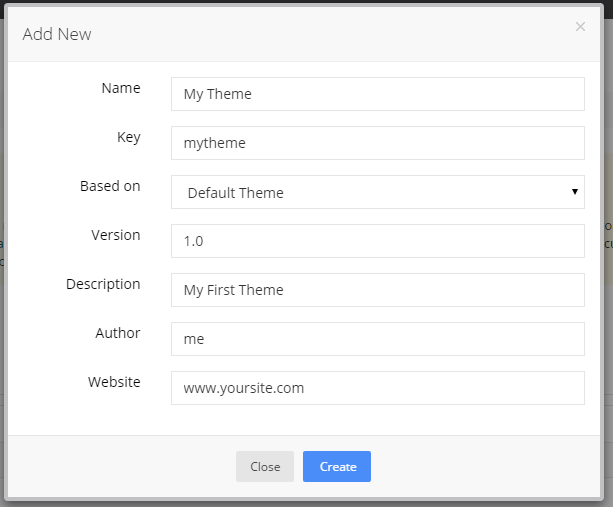
Task: Click the Based on label
Action: [110, 186]
